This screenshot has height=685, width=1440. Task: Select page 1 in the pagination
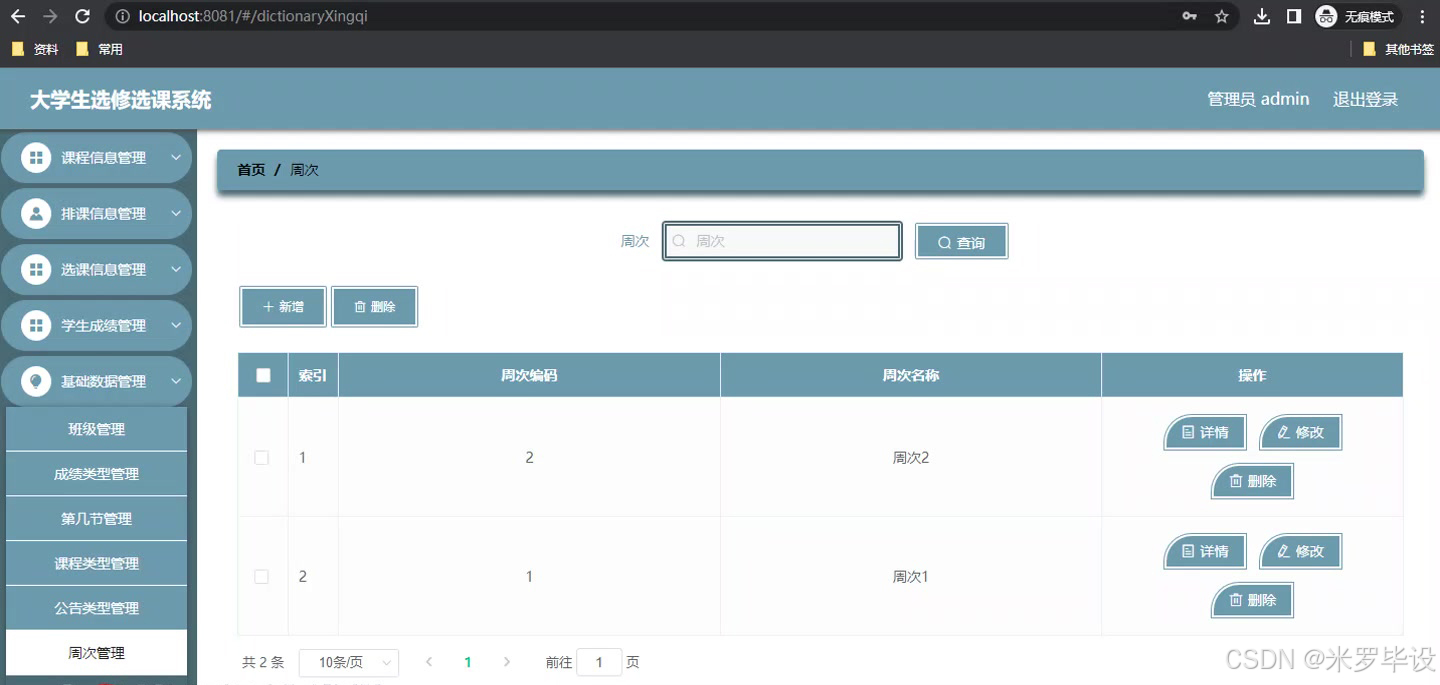468,662
